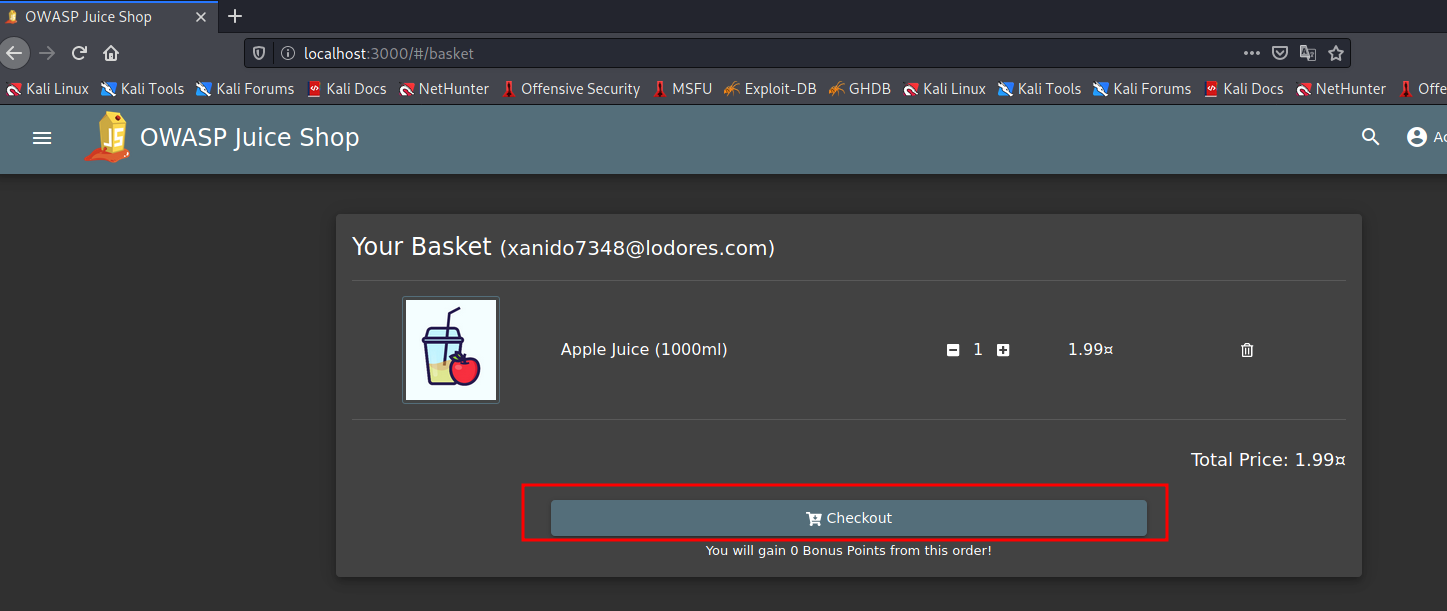Screen dimensions: 1447x611
Task: Click the "Total Price: 1.99¤" text
Action: tap(1268, 460)
